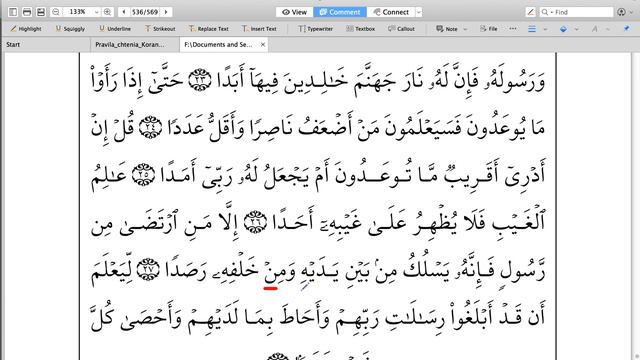Screen dimensions: 640x360
Task: Click the verse 27 marker ornament
Action: pos(148,269)
